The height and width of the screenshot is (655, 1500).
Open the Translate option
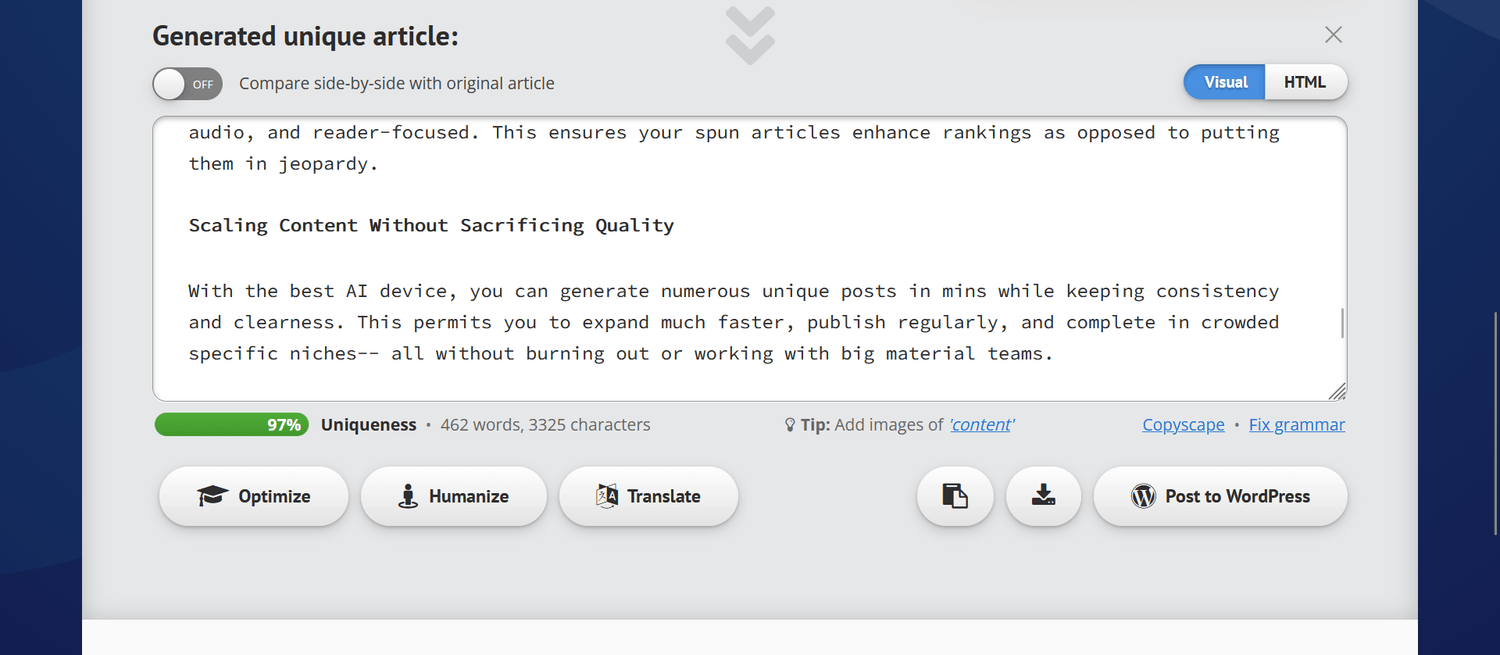click(648, 496)
